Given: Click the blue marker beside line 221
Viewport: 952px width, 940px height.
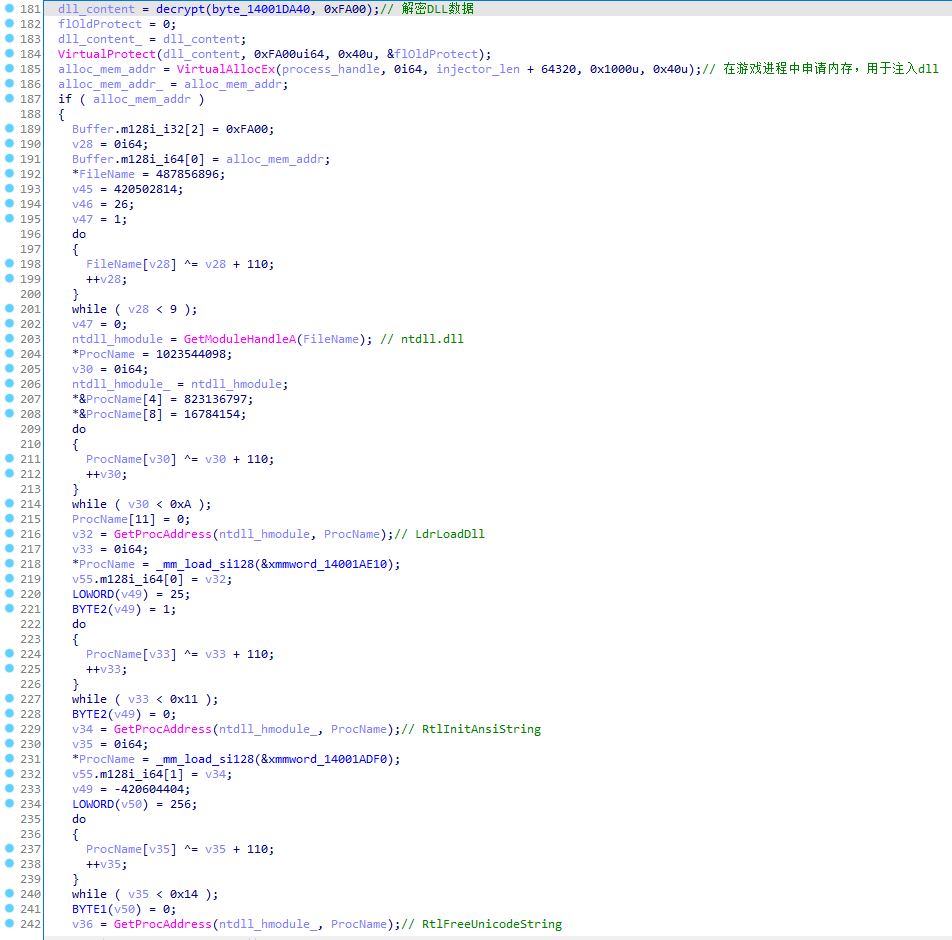Looking at the screenshot, I should (x=9, y=608).
